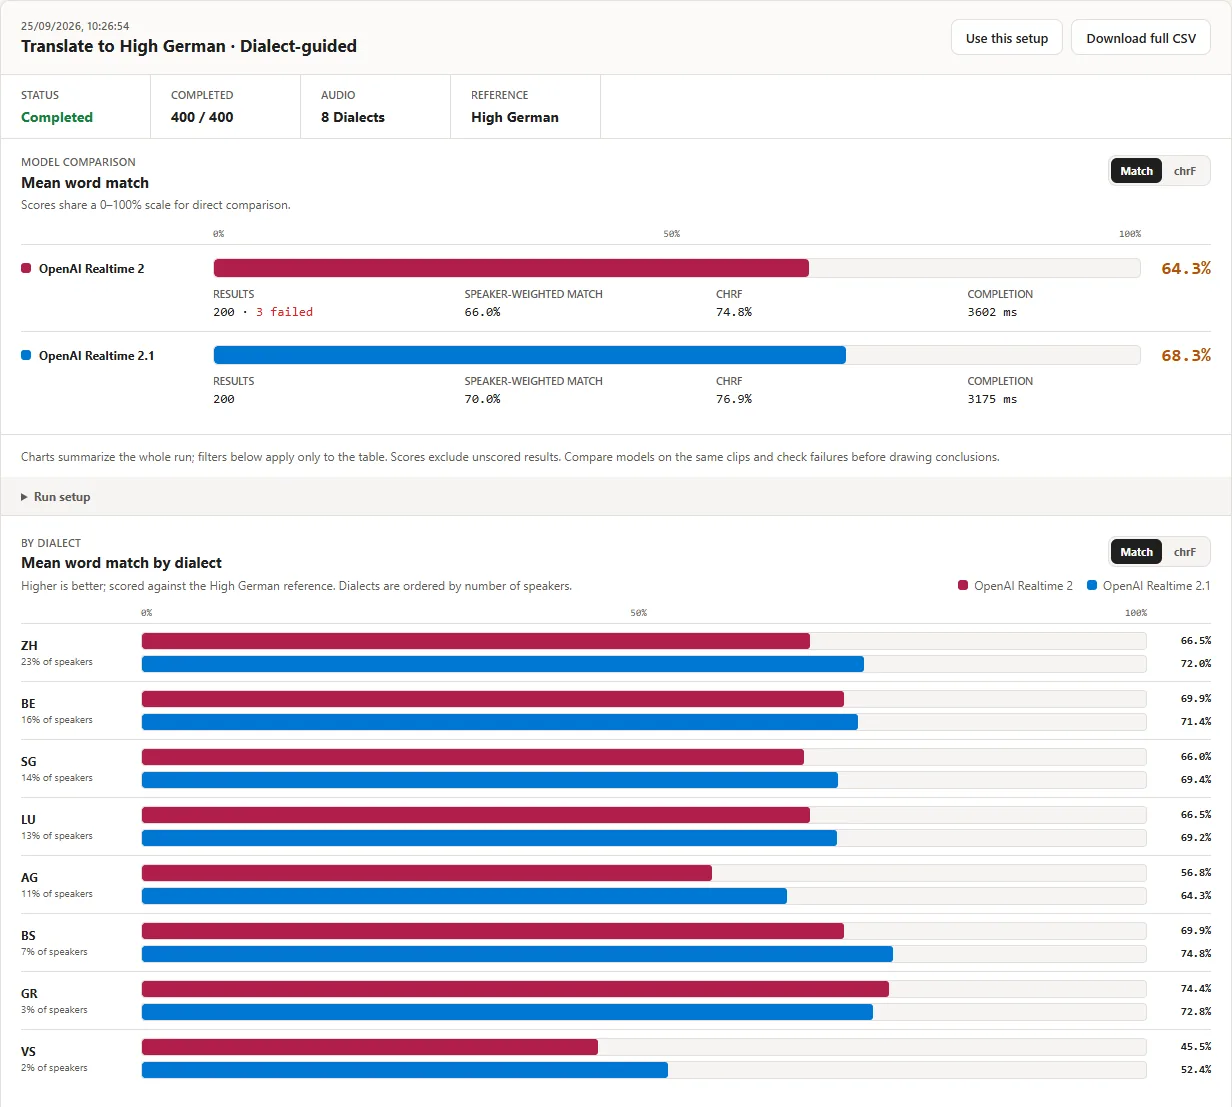Click OpenAI Realtime 2 legend entry in dialect chart
Viewport: 1232px width, 1107px height.
pyautogui.click(x=1015, y=586)
